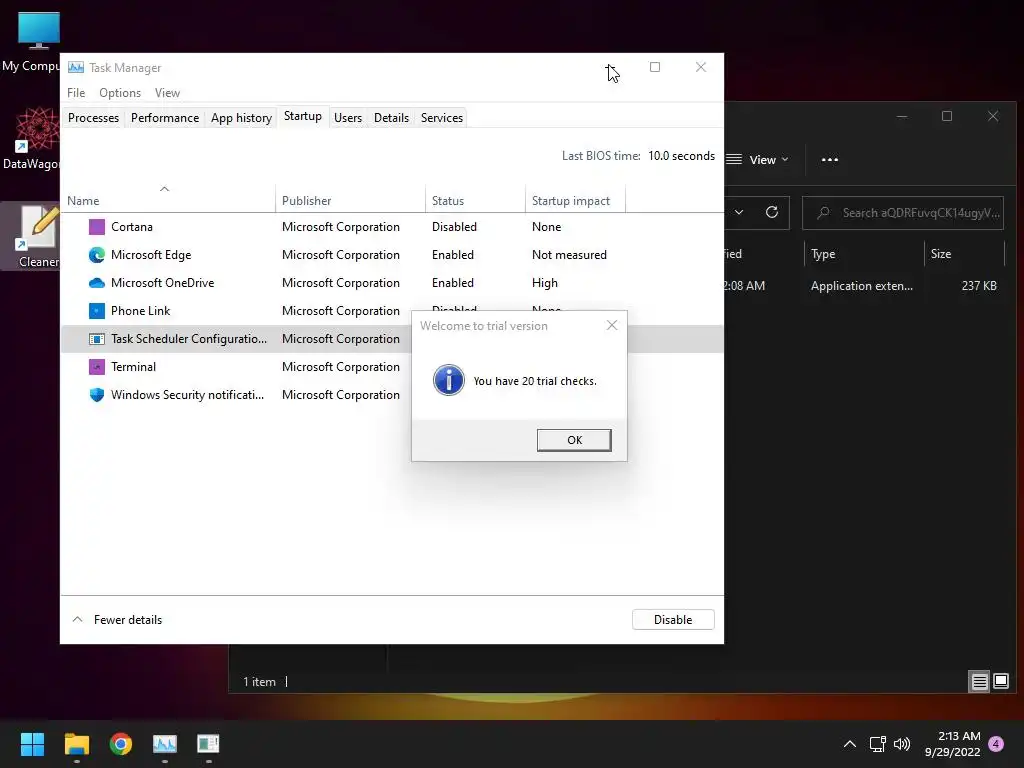The height and width of the screenshot is (768, 1024).
Task: Select the Startup tab
Action: (302, 116)
